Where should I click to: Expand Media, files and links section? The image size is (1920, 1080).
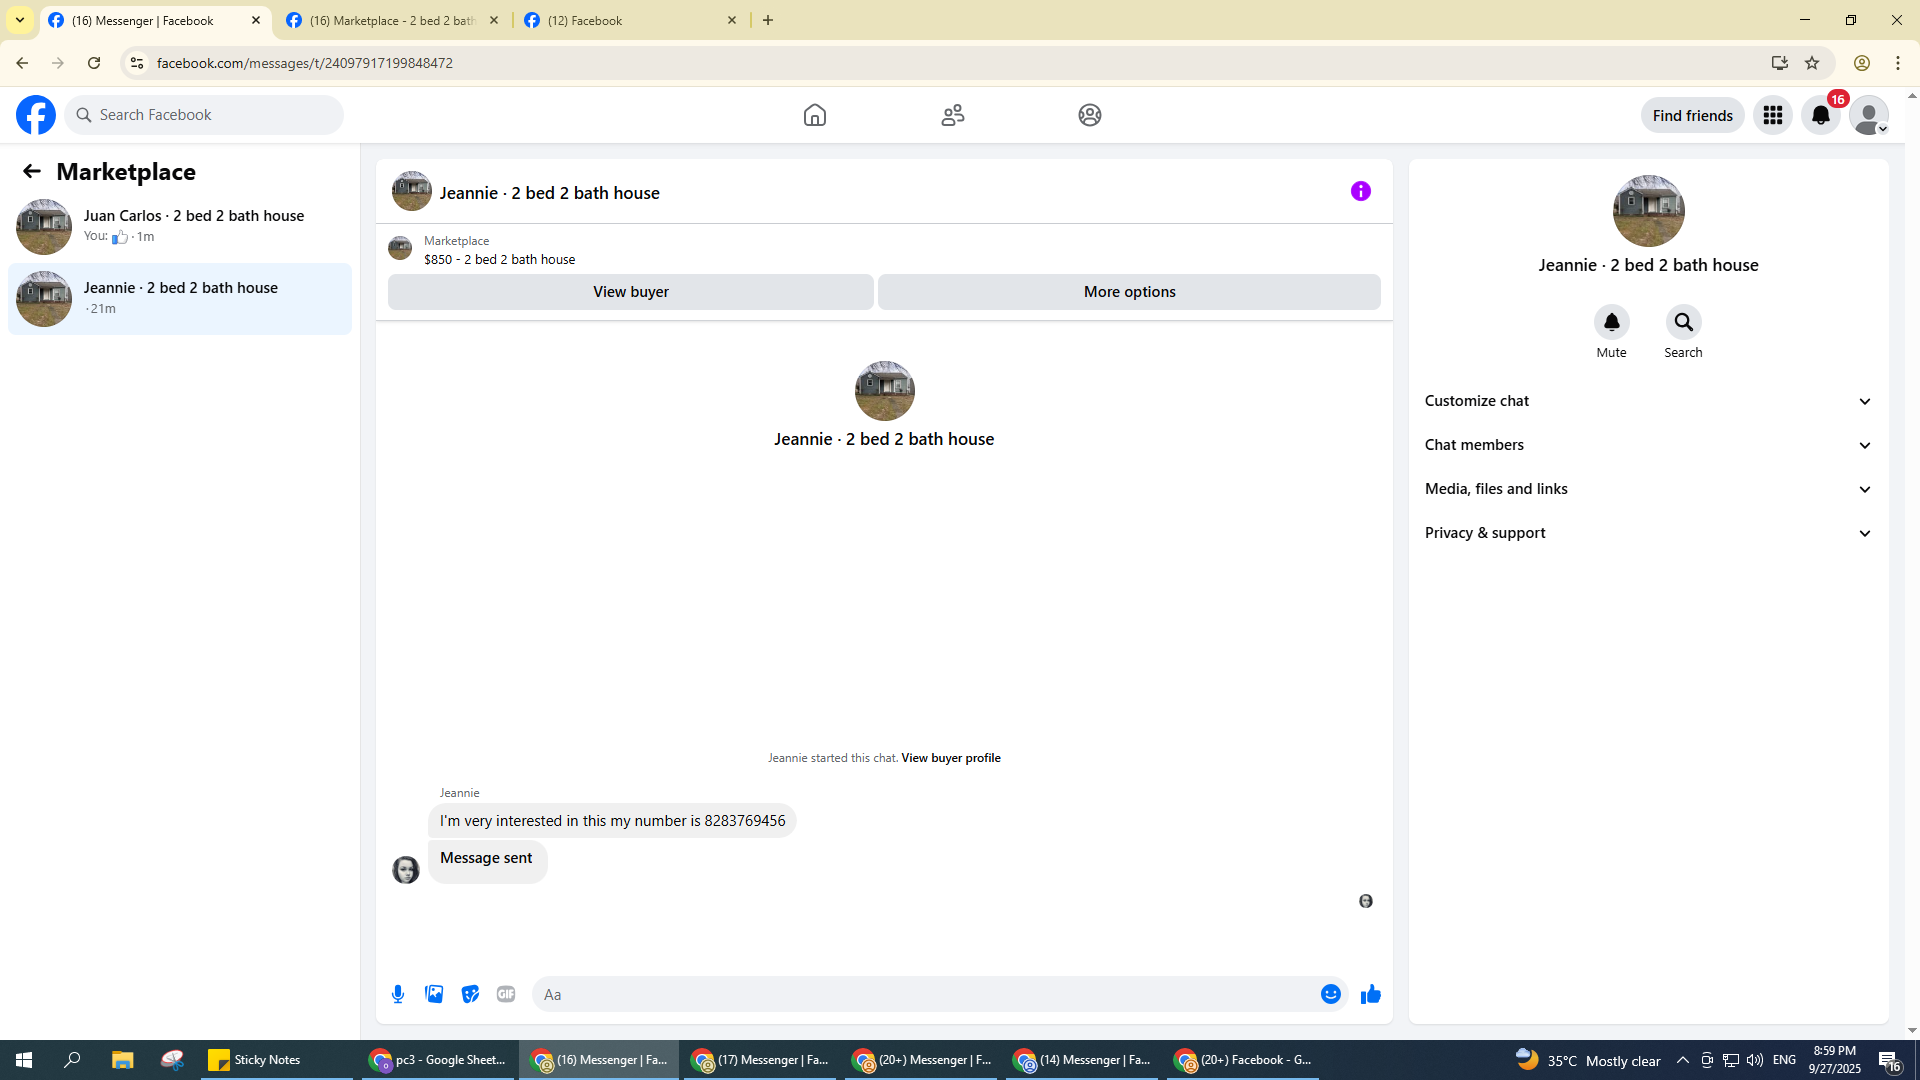tap(1648, 489)
